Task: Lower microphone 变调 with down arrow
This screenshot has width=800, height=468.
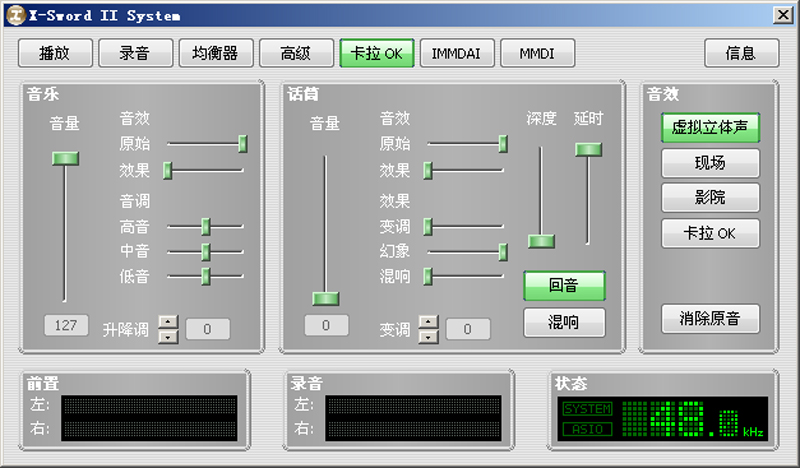Action: (x=428, y=336)
